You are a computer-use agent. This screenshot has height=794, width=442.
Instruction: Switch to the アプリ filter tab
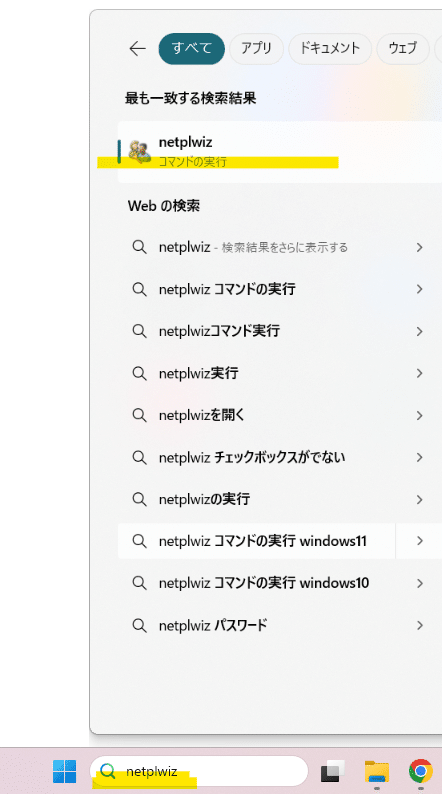pos(256,49)
